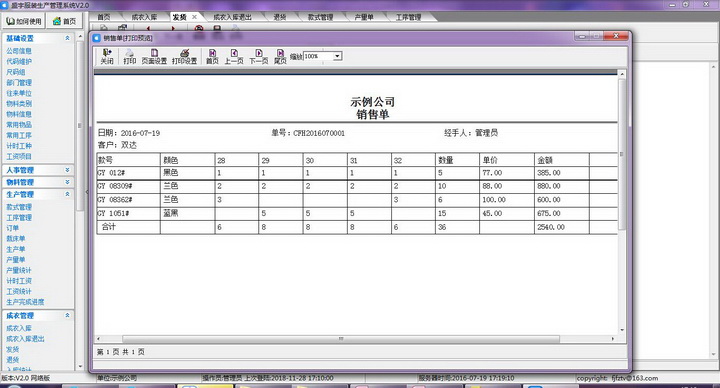The height and width of the screenshot is (388, 720).
Task: Open sidebar 成衣入库 under 成衣管理
Action: pos(19,328)
